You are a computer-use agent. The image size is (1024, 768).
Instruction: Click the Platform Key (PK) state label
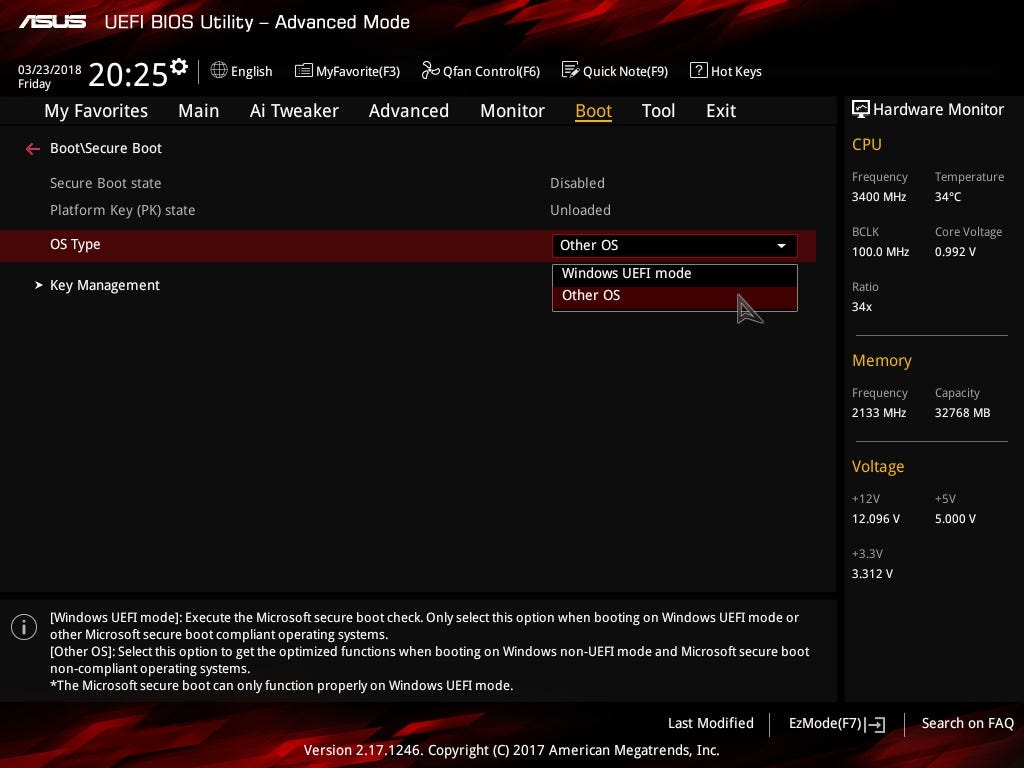122,210
